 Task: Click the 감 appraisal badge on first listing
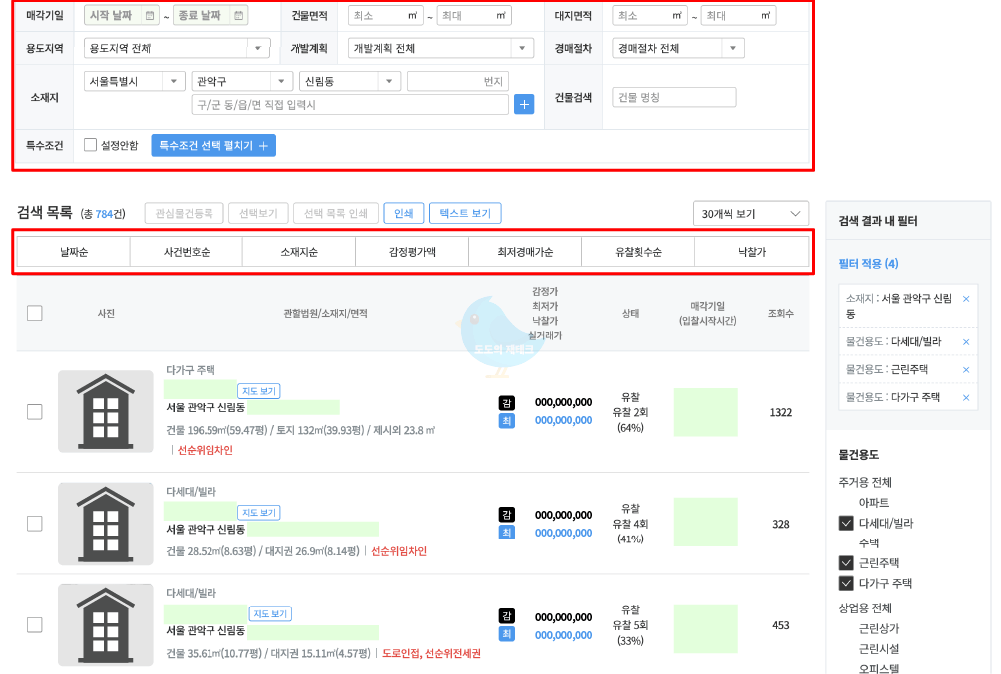(506, 402)
